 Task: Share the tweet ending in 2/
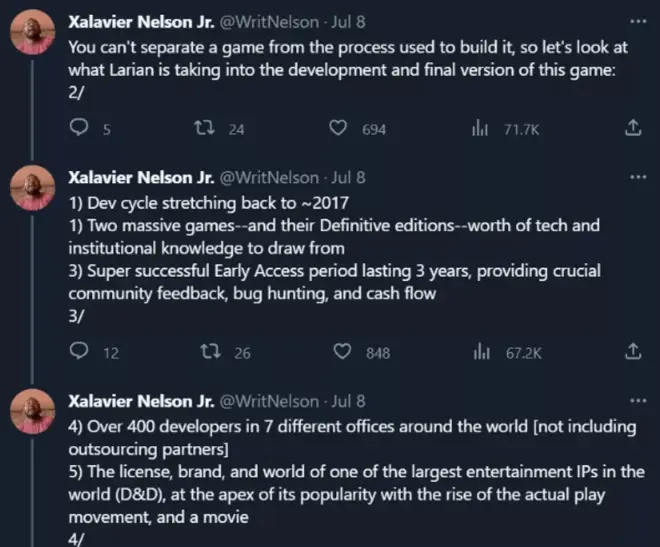click(x=632, y=128)
